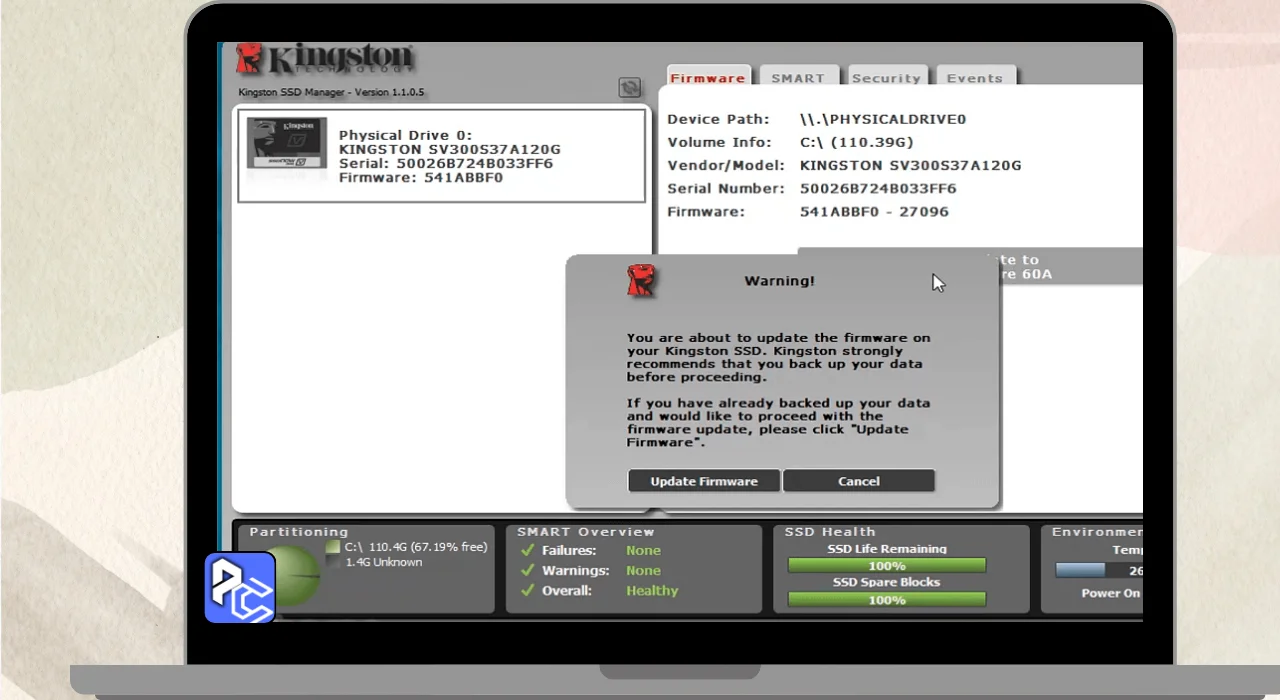
Task: Click the green checkmark beside Warnings
Action: click(527, 571)
